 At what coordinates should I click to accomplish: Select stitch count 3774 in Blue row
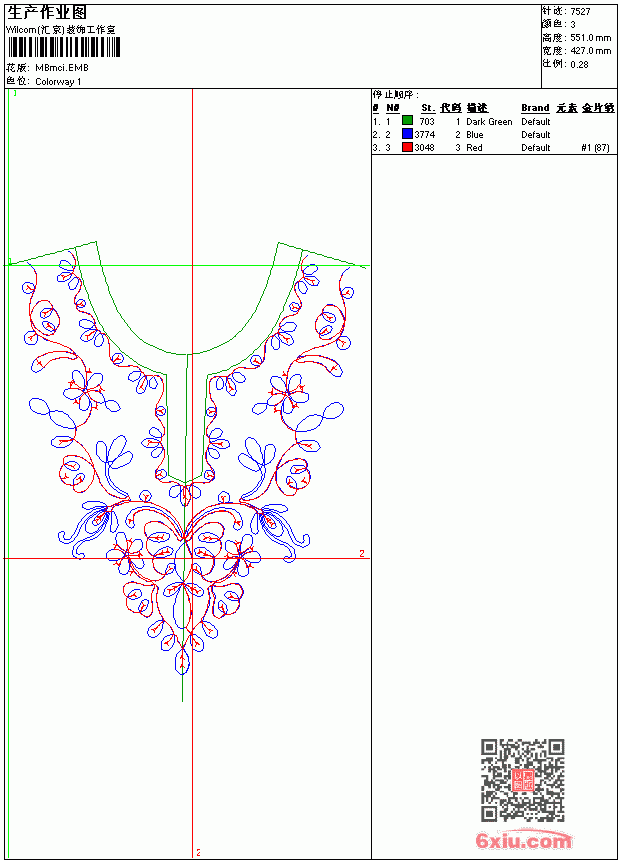coord(425,134)
